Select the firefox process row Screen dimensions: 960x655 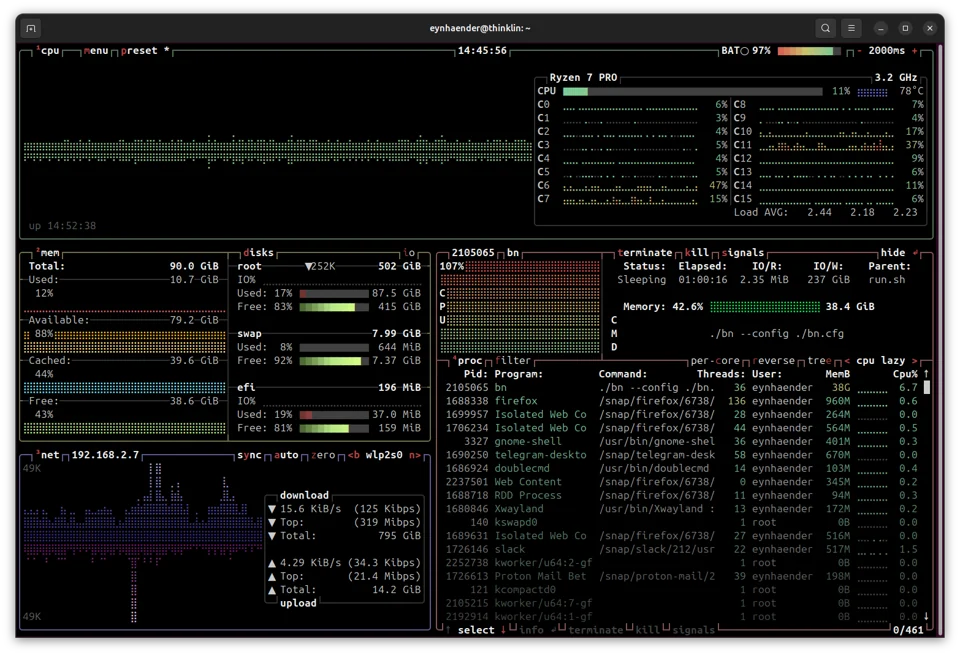[x=681, y=401]
